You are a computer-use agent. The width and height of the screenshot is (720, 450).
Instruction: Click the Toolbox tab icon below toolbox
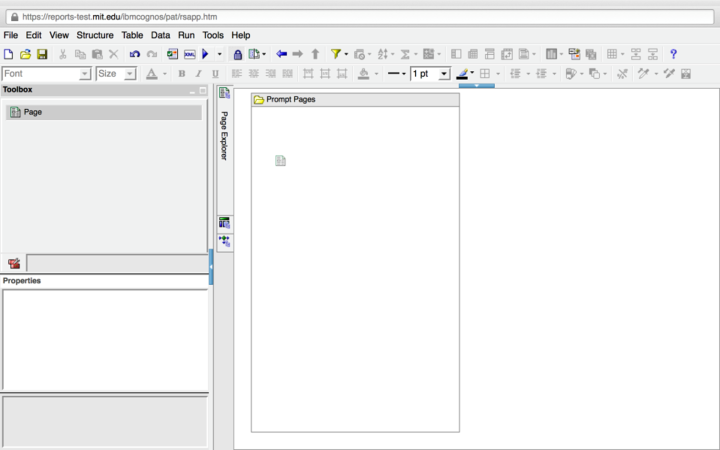14,264
